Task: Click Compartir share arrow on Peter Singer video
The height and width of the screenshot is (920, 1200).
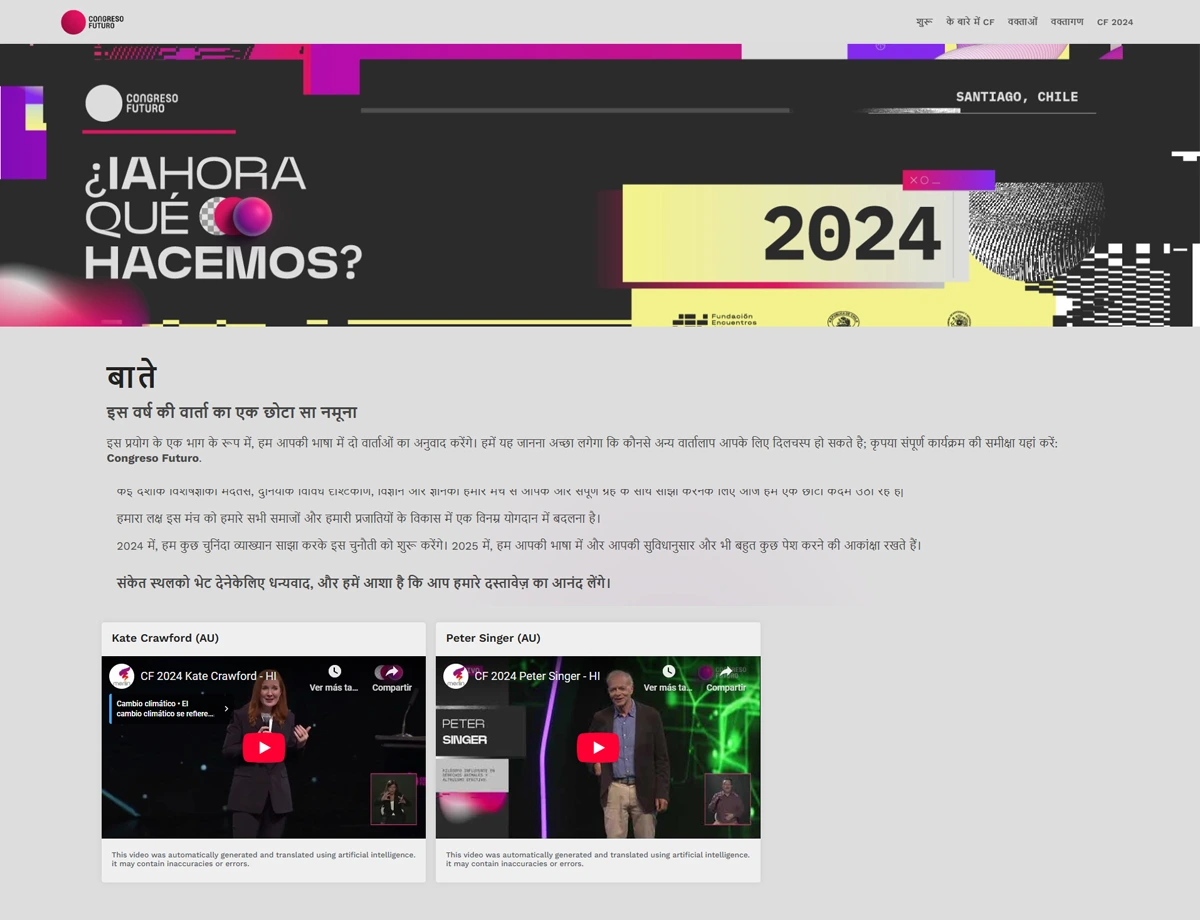Action: pos(726,672)
